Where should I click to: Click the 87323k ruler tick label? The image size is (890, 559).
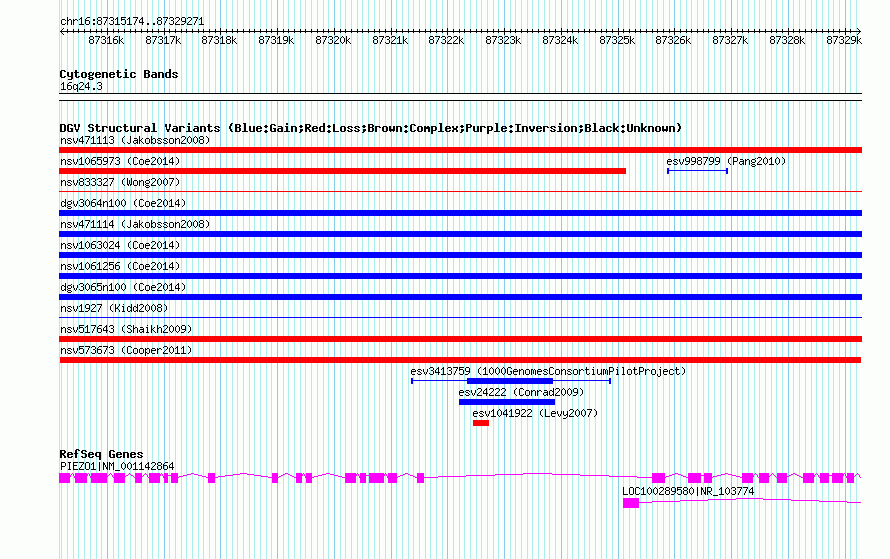coord(503,40)
